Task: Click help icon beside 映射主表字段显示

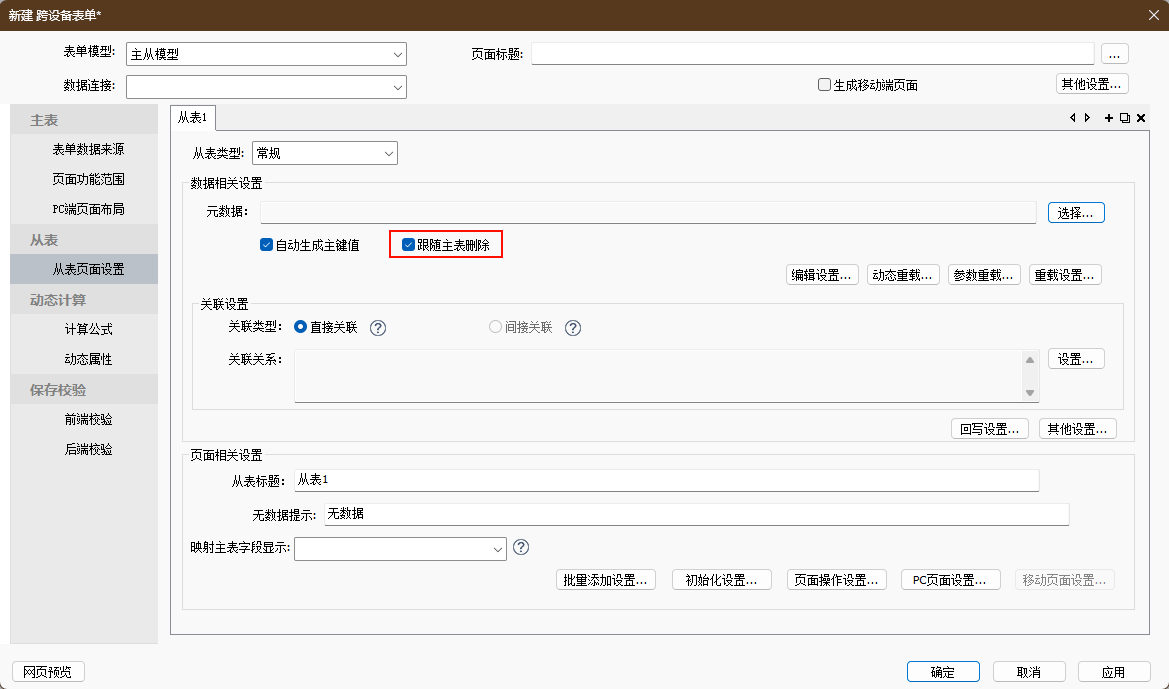Action: click(x=520, y=547)
